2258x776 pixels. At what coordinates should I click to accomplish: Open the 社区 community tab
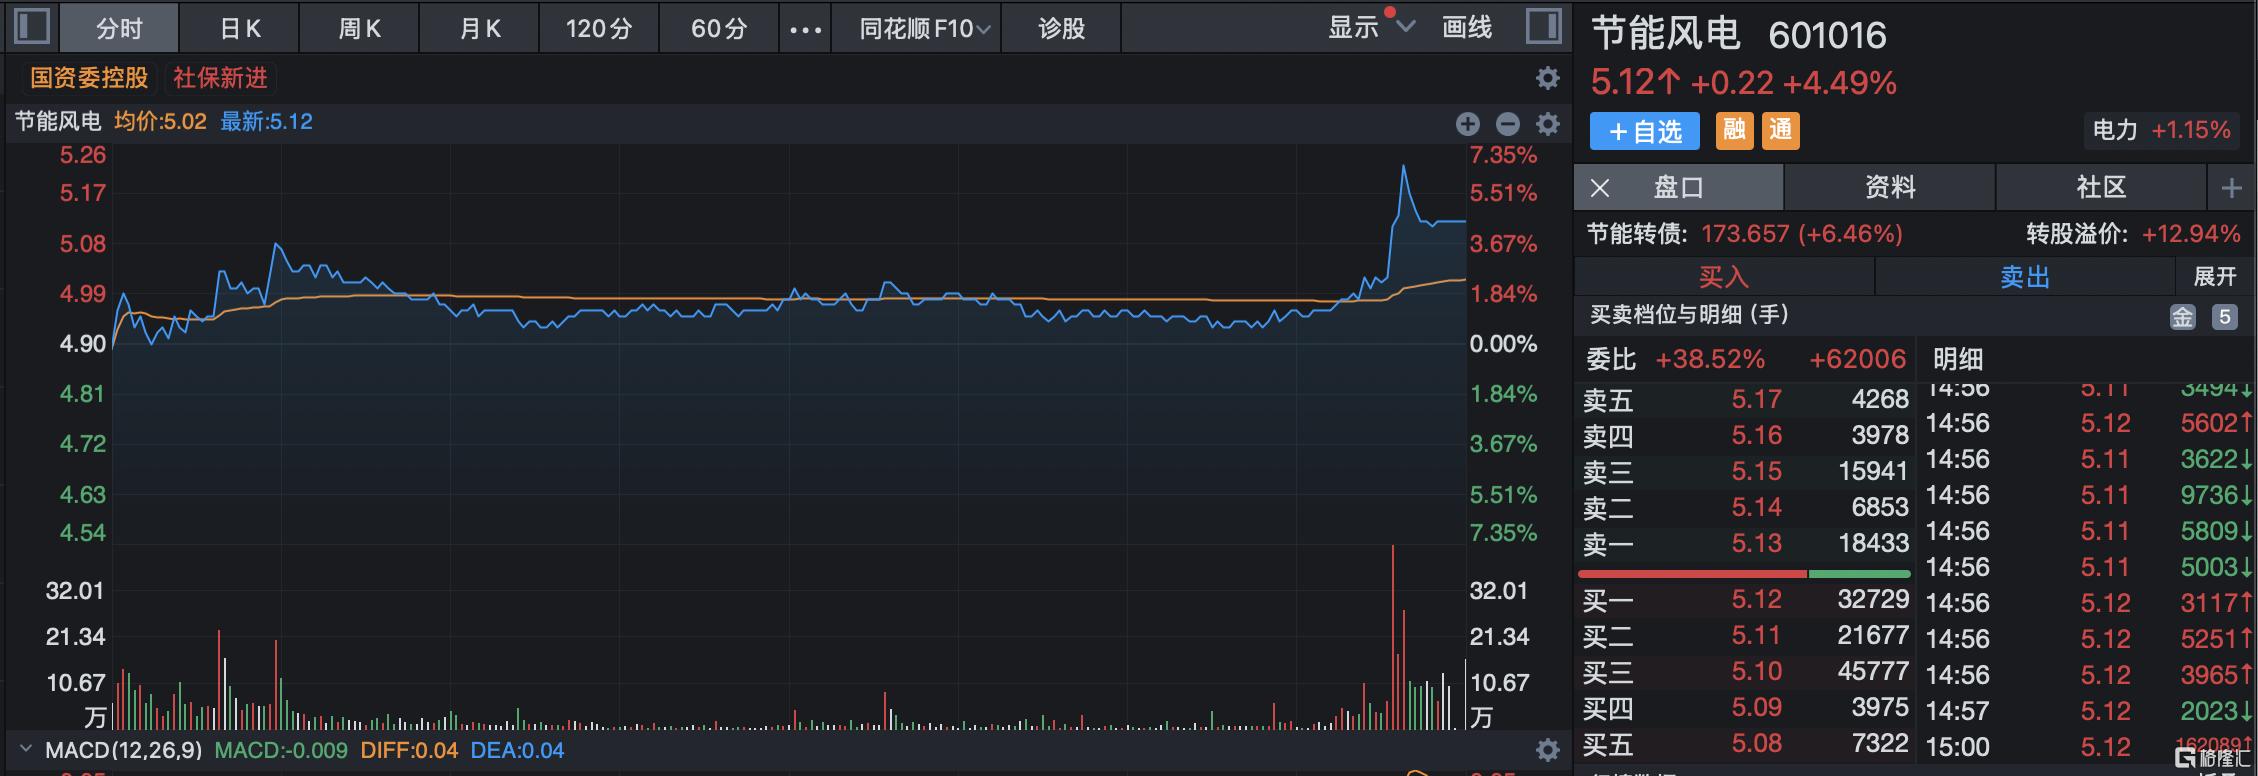tap(2101, 187)
